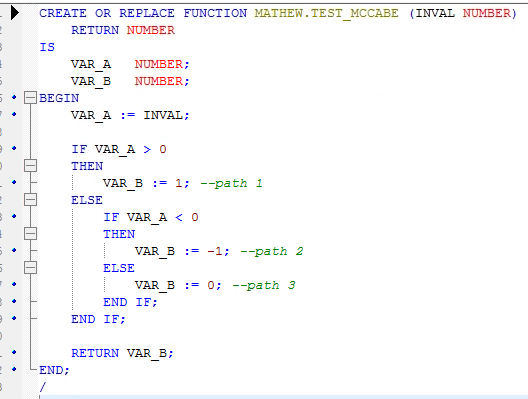Toggle breakpoint dot on path 1 line
This screenshot has height=399, width=528.
pyautogui.click(x=14, y=182)
